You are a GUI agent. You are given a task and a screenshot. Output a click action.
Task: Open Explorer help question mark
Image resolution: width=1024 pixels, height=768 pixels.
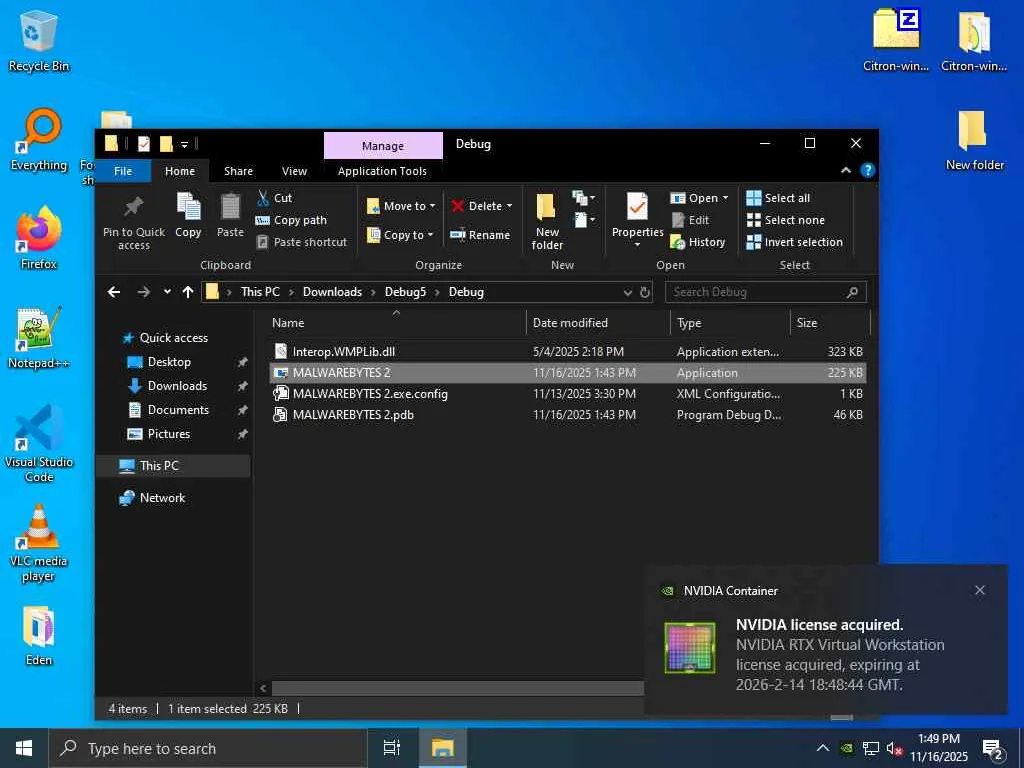click(867, 170)
